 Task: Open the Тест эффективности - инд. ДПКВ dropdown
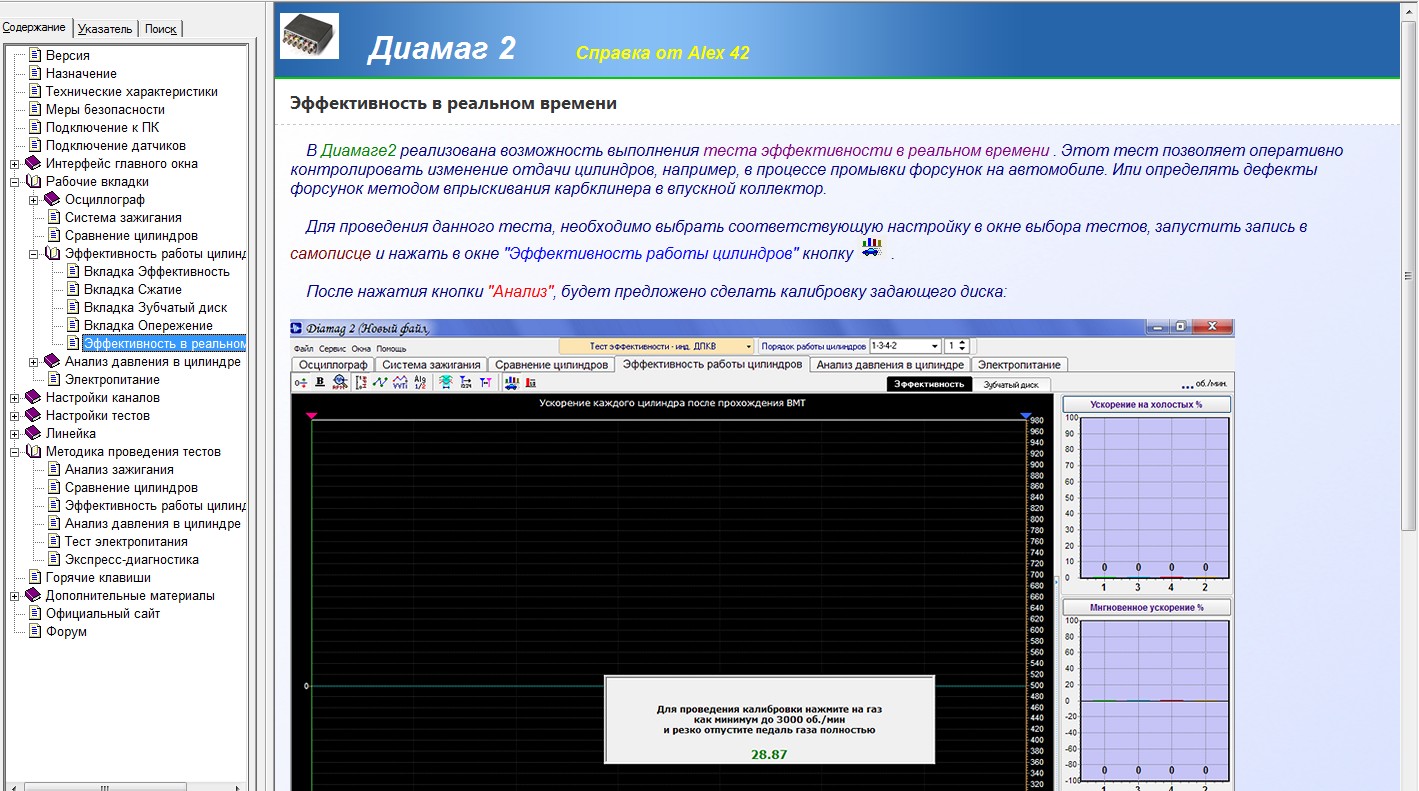(657, 346)
